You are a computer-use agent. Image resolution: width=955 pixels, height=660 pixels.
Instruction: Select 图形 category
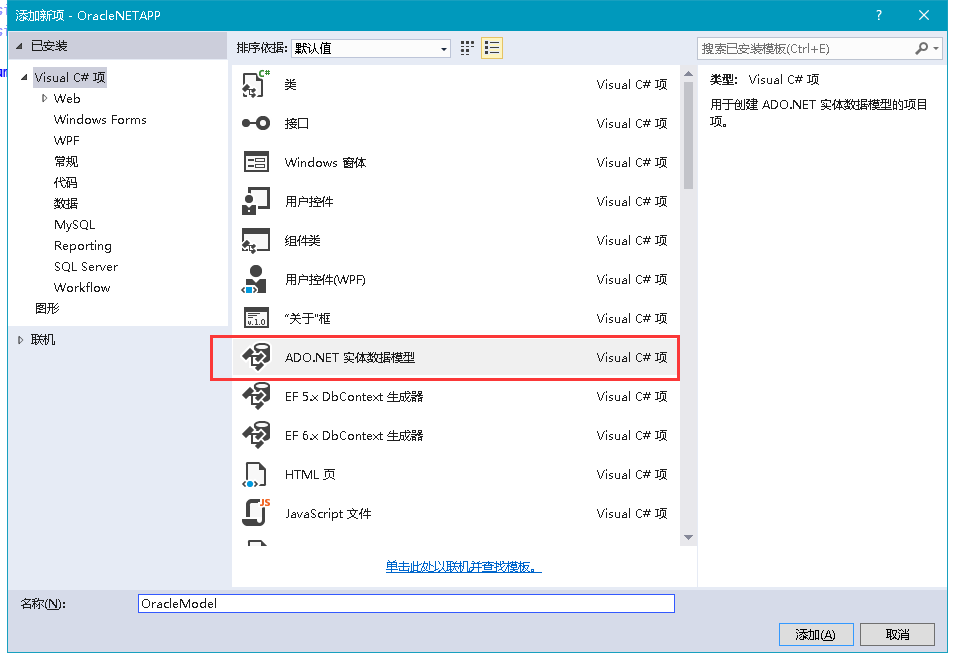coord(47,308)
